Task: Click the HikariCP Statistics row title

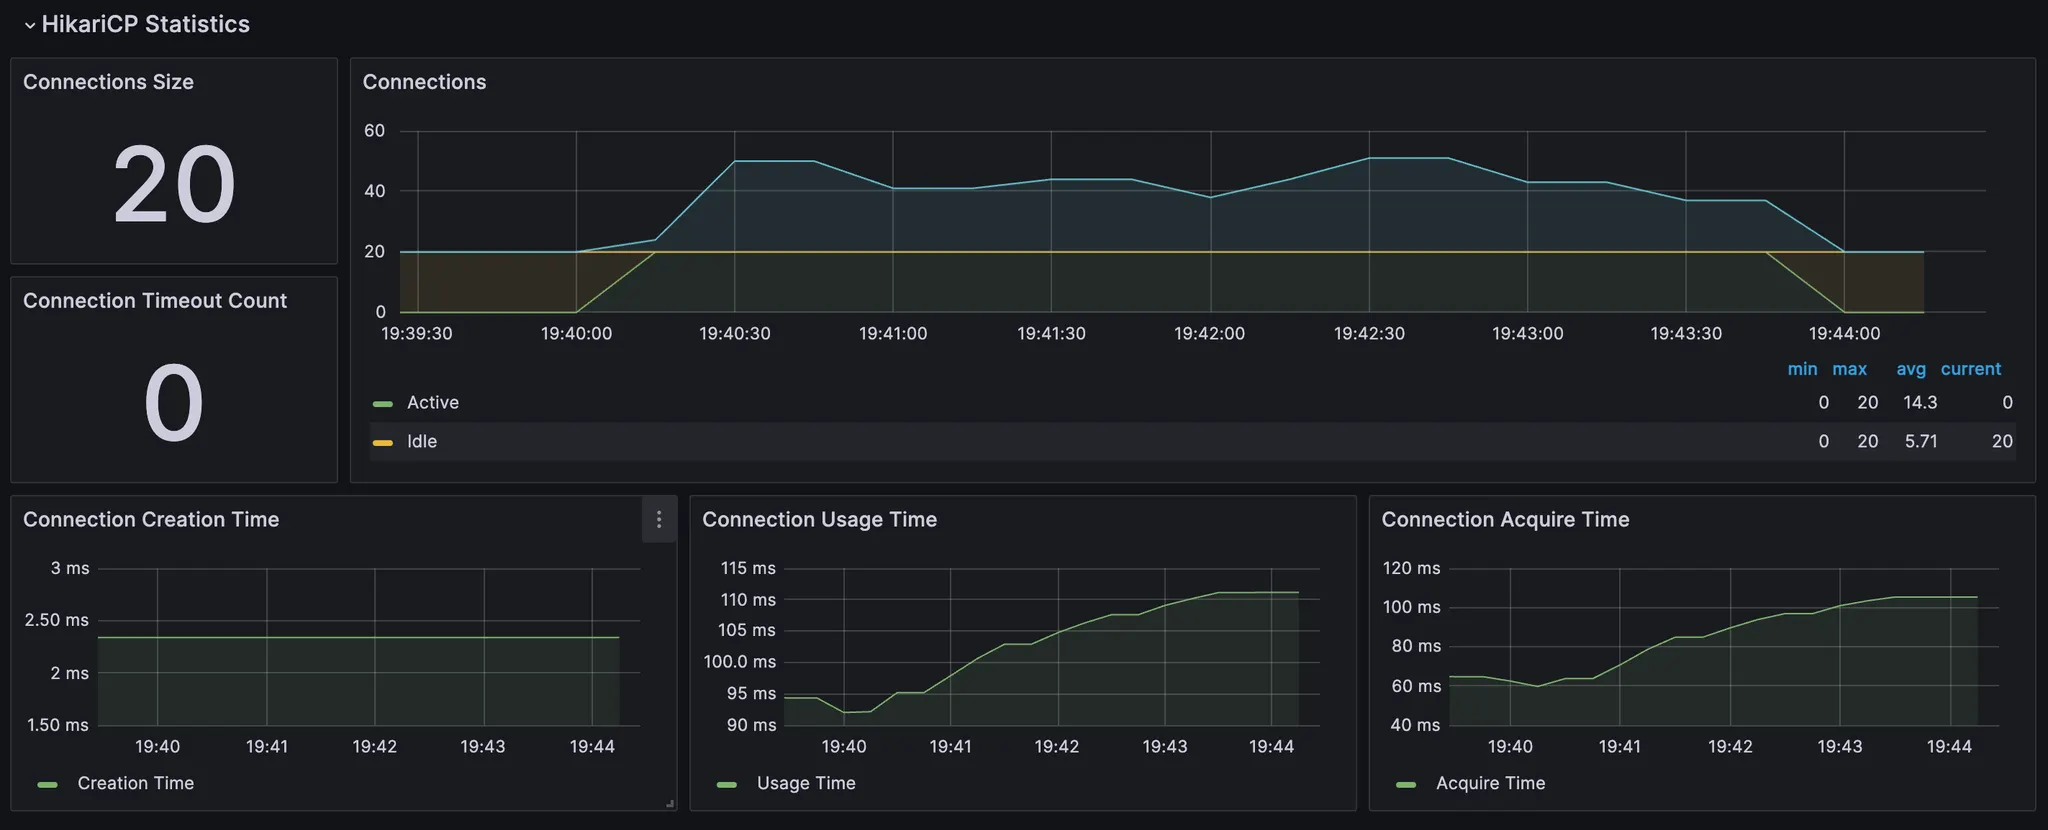Action: 146,24
